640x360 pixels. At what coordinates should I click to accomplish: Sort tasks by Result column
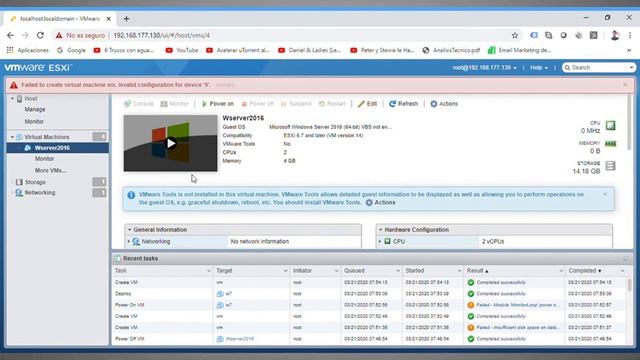click(475, 271)
